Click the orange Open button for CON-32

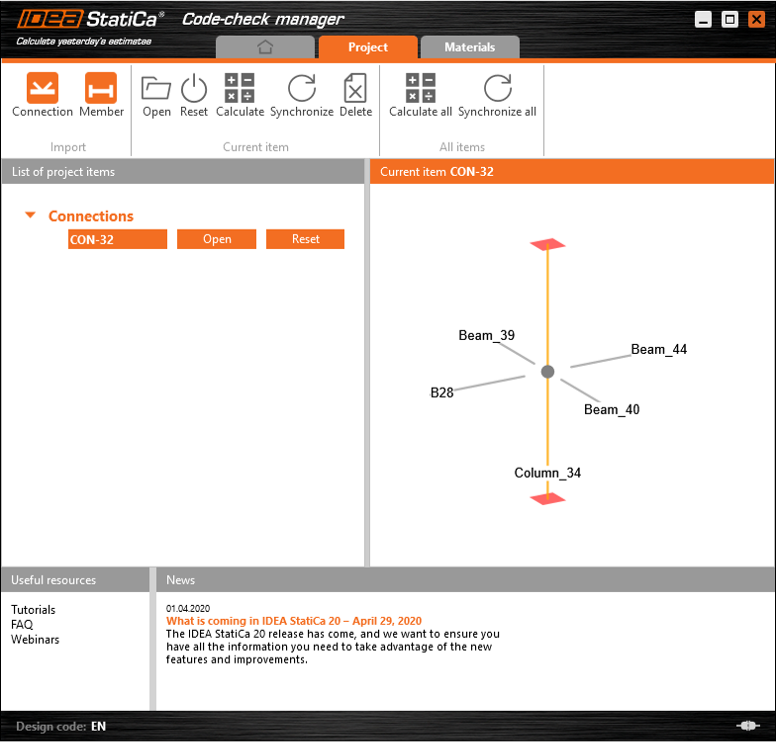pos(217,239)
